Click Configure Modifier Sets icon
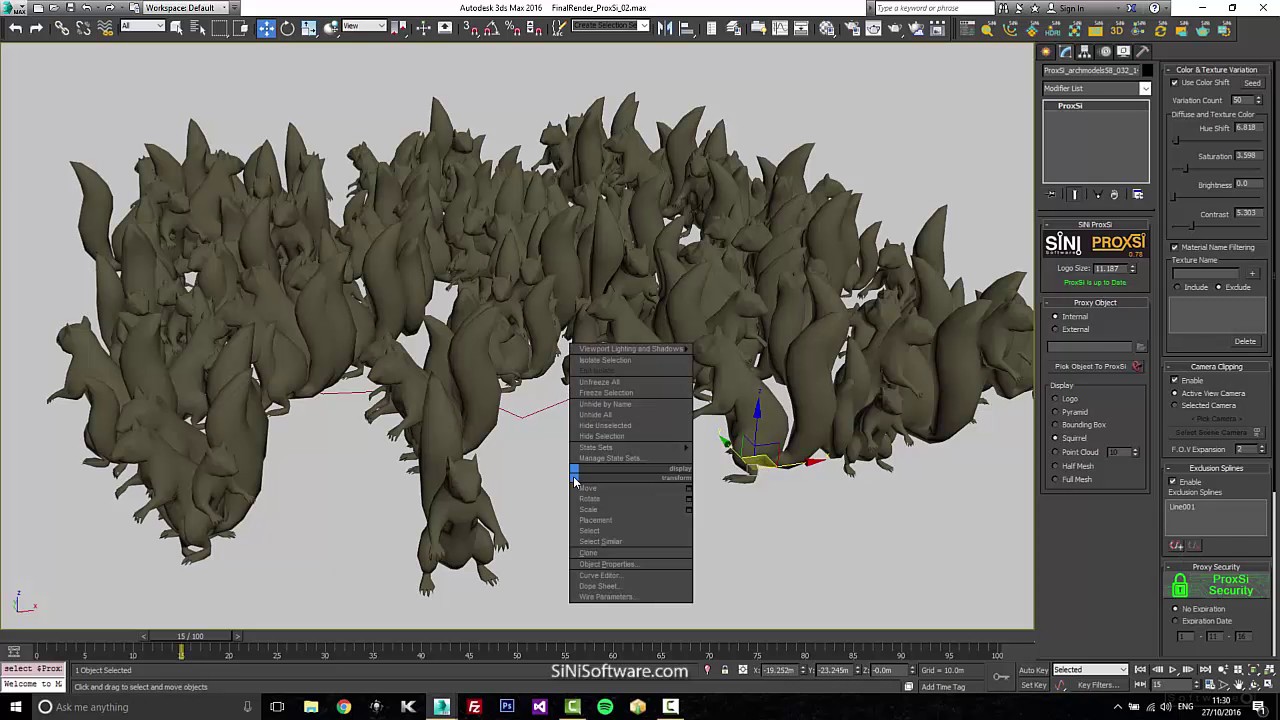Image resolution: width=1280 pixels, height=720 pixels. [x=1138, y=195]
